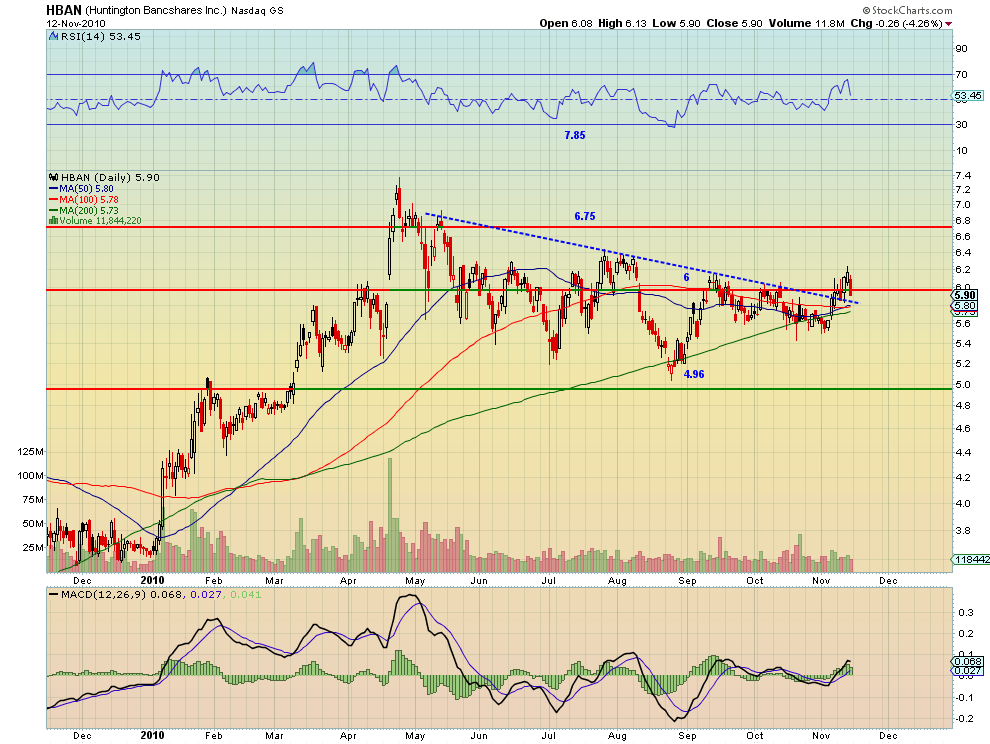Click the Huntington Bancshares Inc. company name
Viewport: 990px width, 744px height.
[155, 11]
